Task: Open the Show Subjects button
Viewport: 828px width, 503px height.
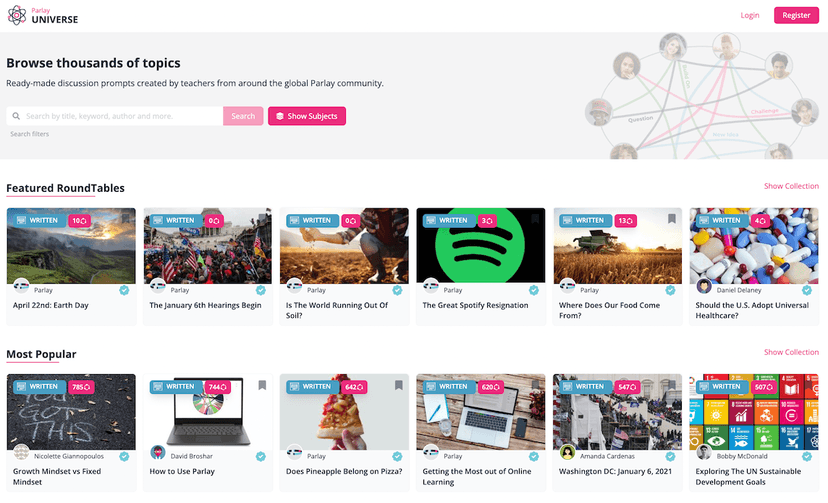Action: tap(307, 116)
